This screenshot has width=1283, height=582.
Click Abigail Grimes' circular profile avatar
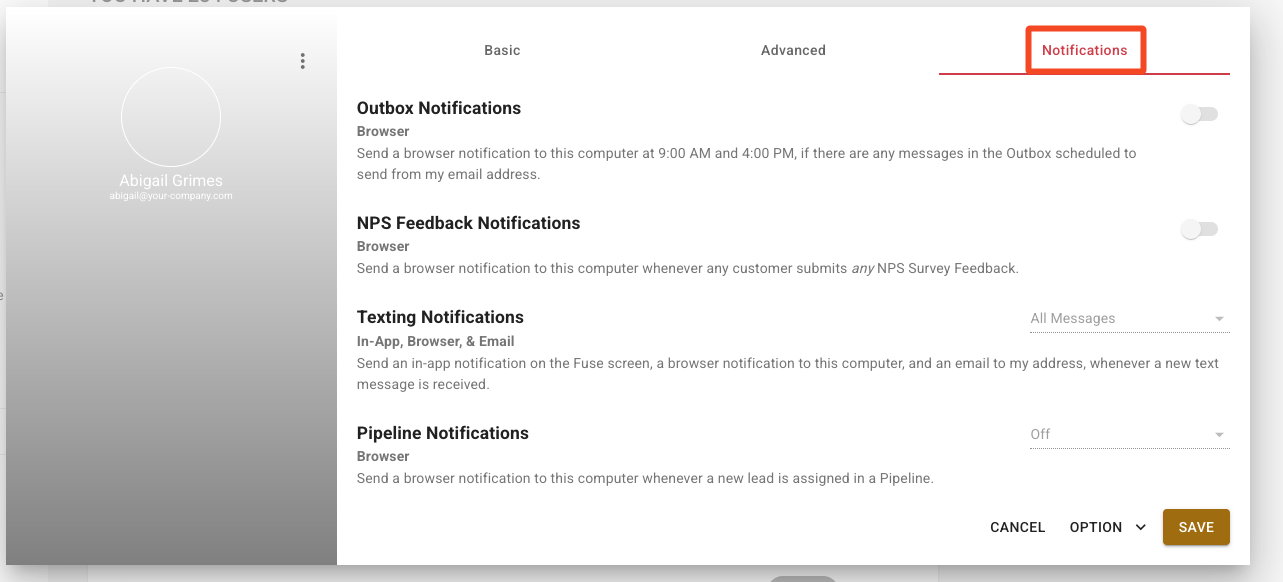[171, 117]
